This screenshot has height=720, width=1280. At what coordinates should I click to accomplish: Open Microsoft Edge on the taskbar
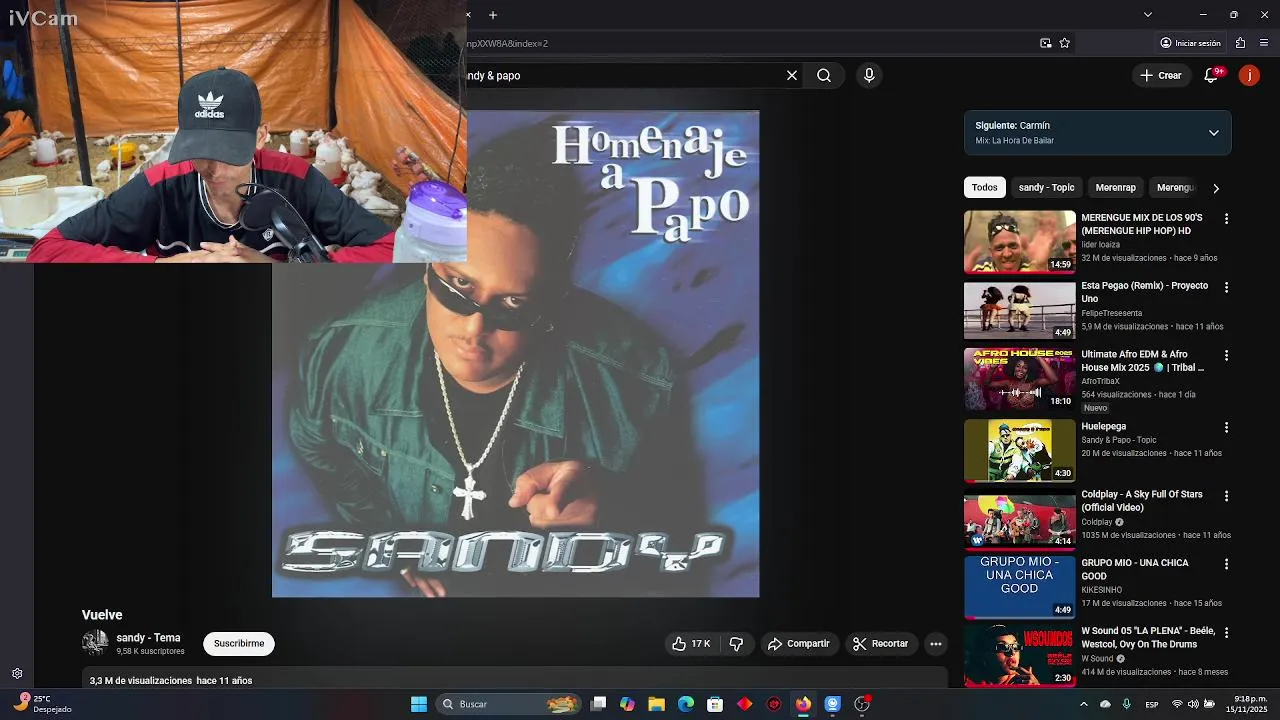click(x=686, y=704)
